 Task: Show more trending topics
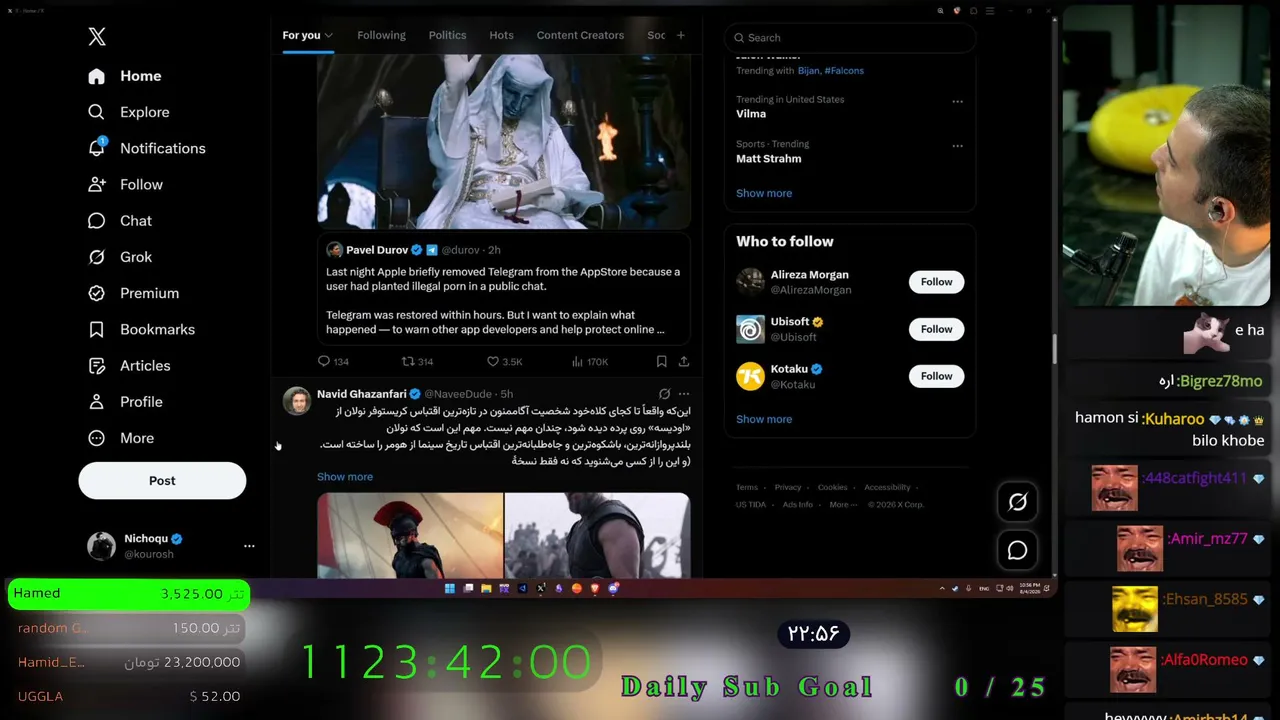click(764, 193)
